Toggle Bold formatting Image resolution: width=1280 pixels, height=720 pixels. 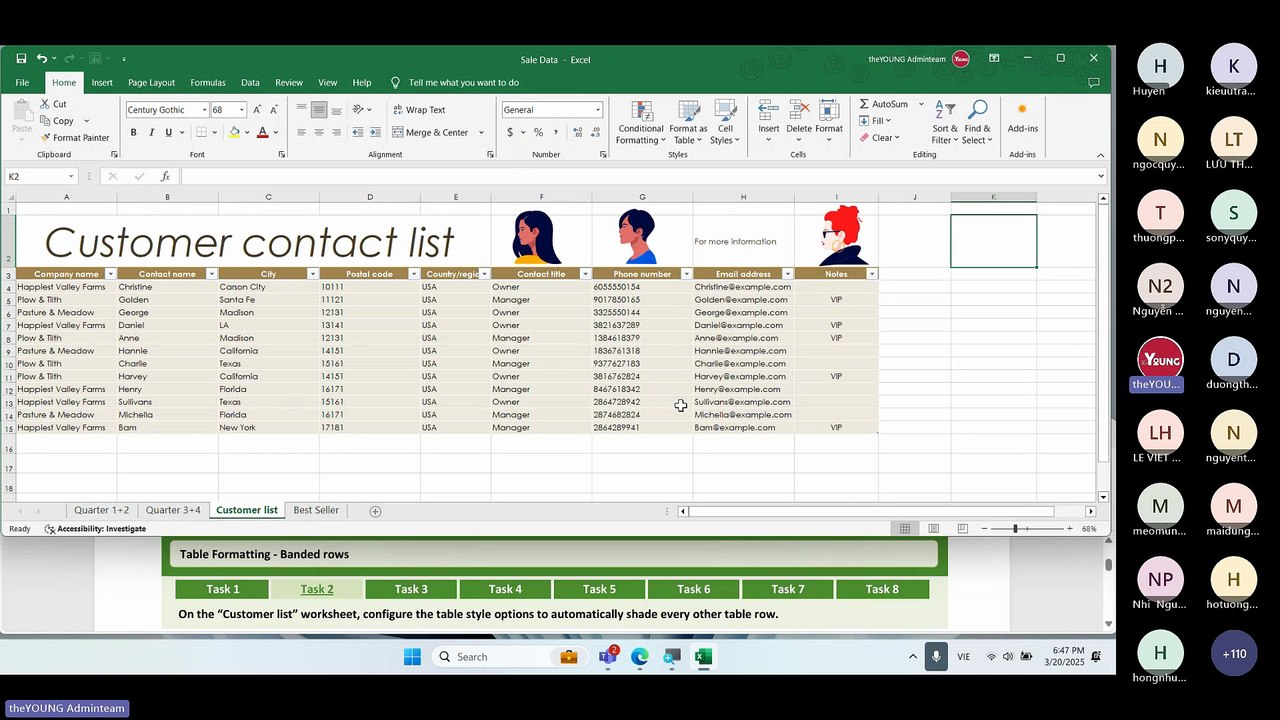tap(133, 132)
